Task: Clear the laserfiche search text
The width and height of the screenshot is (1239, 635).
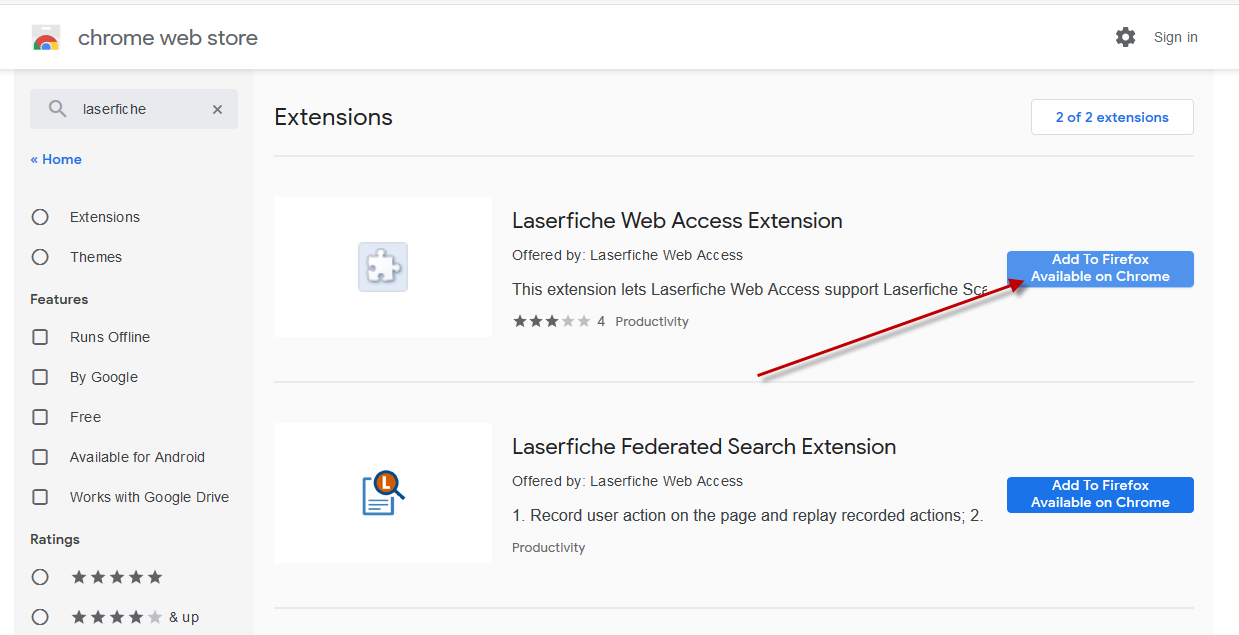Action: click(217, 109)
